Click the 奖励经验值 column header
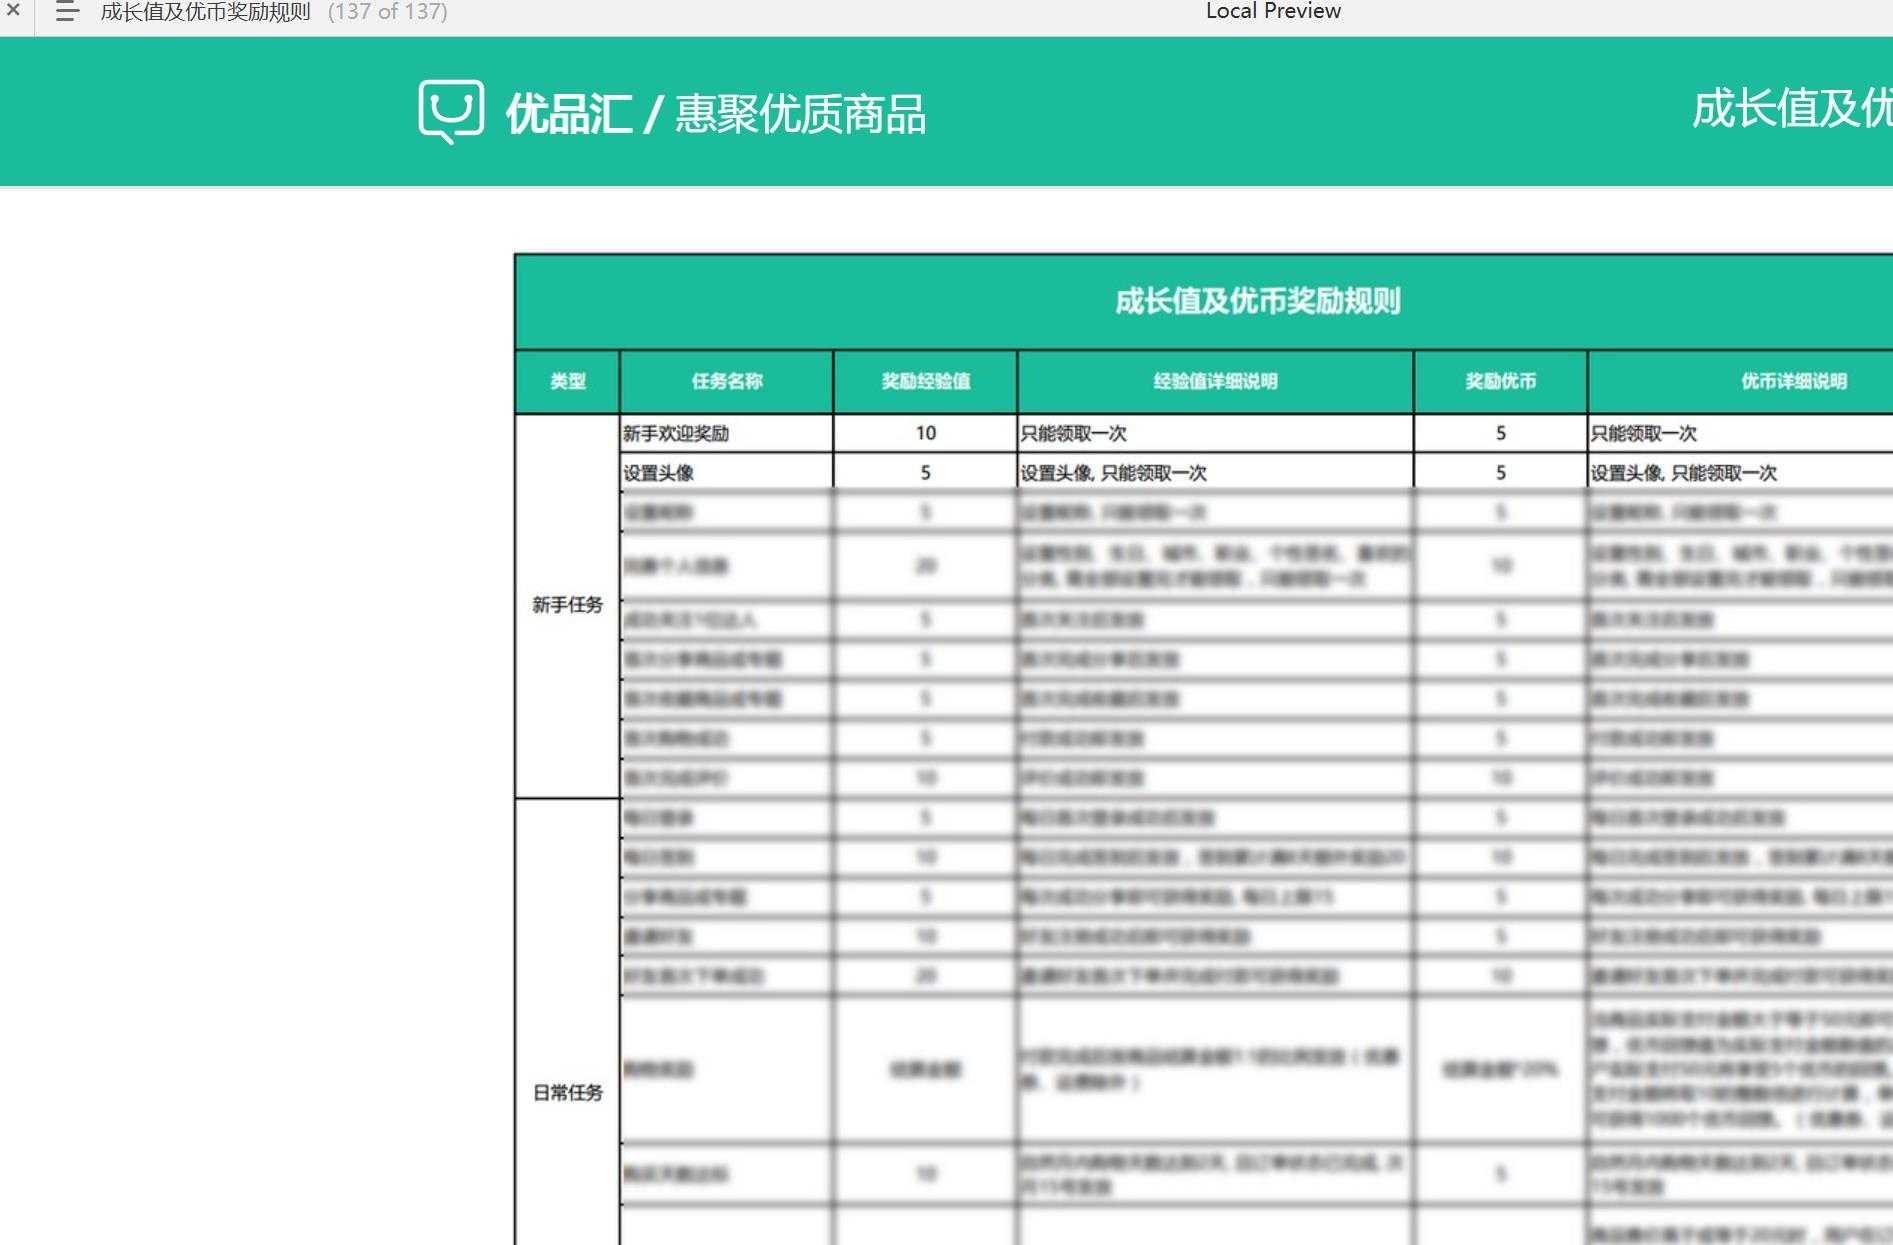The width and height of the screenshot is (1893, 1245). pyautogui.click(x=923, y=382)
